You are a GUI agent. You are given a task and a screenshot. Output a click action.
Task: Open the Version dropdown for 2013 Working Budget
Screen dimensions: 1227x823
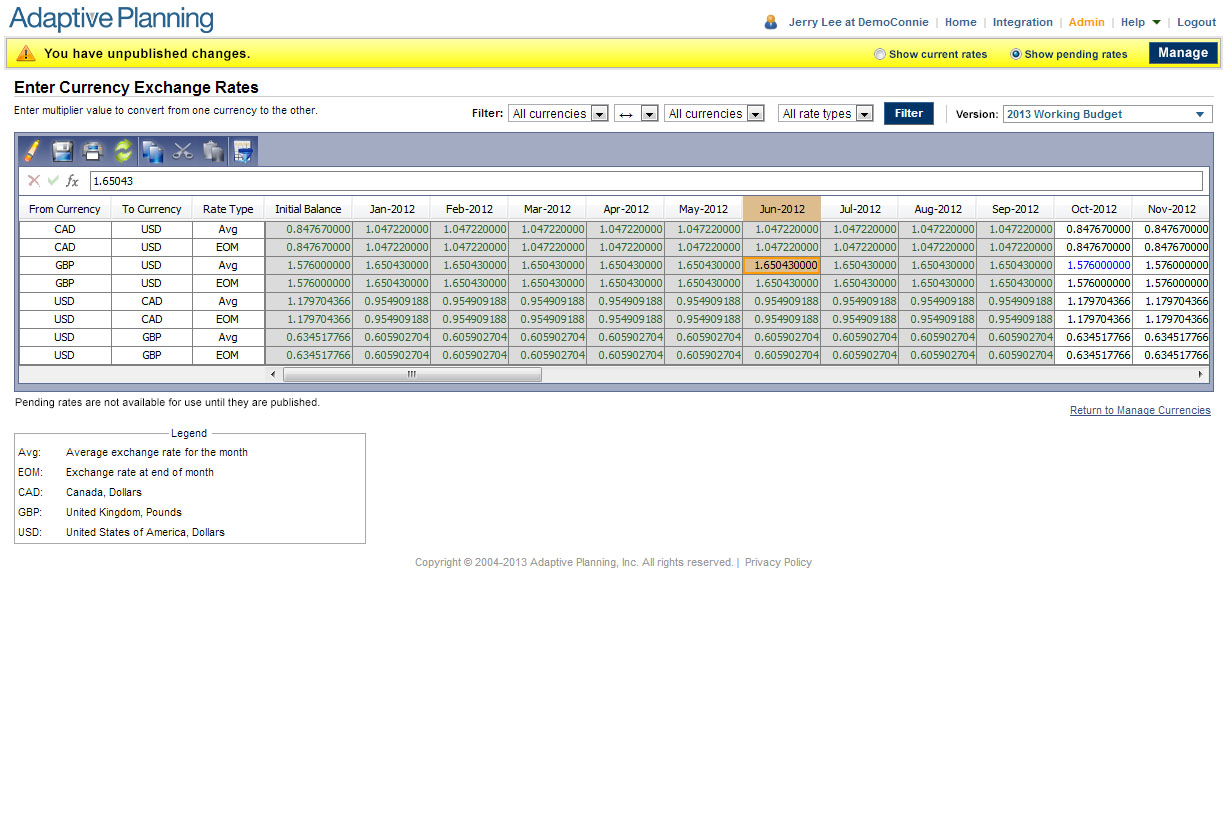tap(1198, 113)
